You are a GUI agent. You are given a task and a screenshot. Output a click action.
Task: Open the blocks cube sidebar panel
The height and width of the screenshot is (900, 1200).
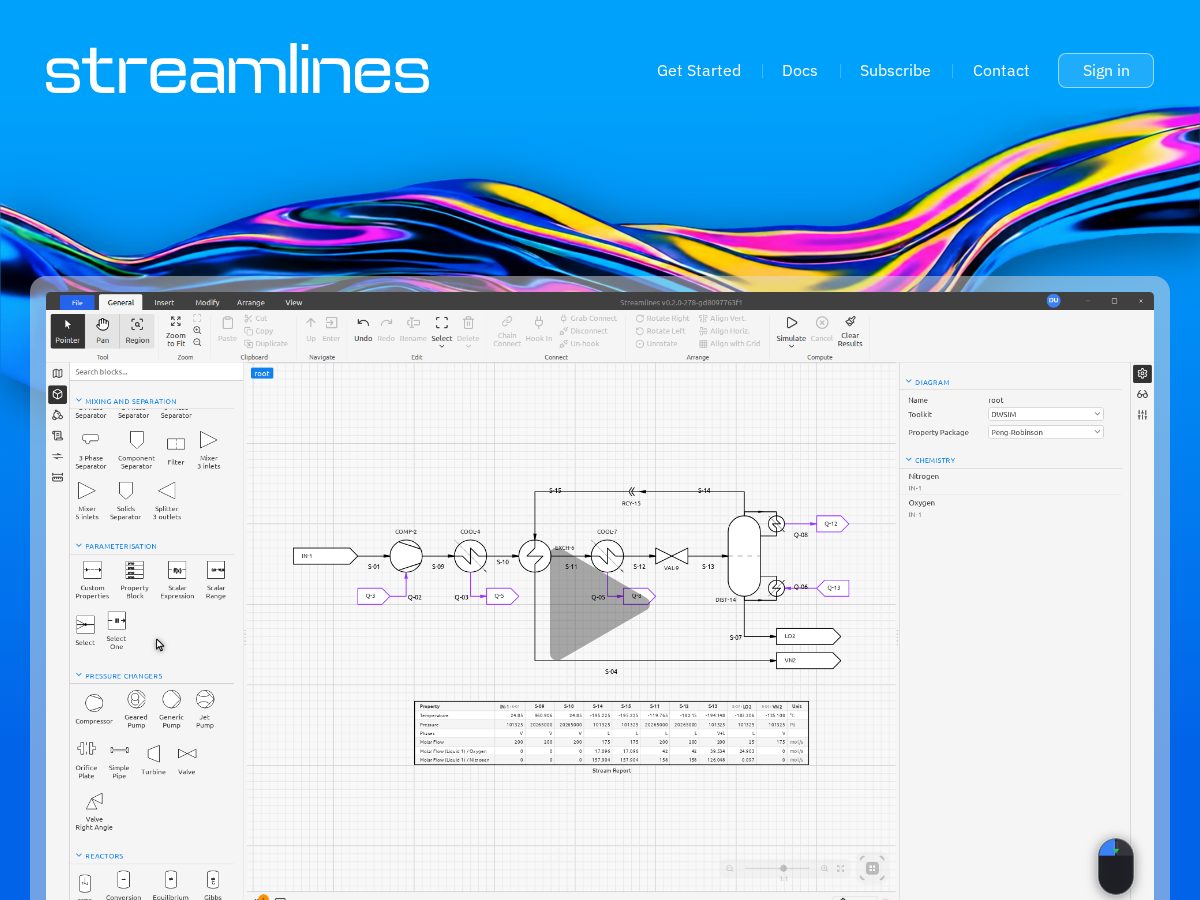click(x=58, y=394)
